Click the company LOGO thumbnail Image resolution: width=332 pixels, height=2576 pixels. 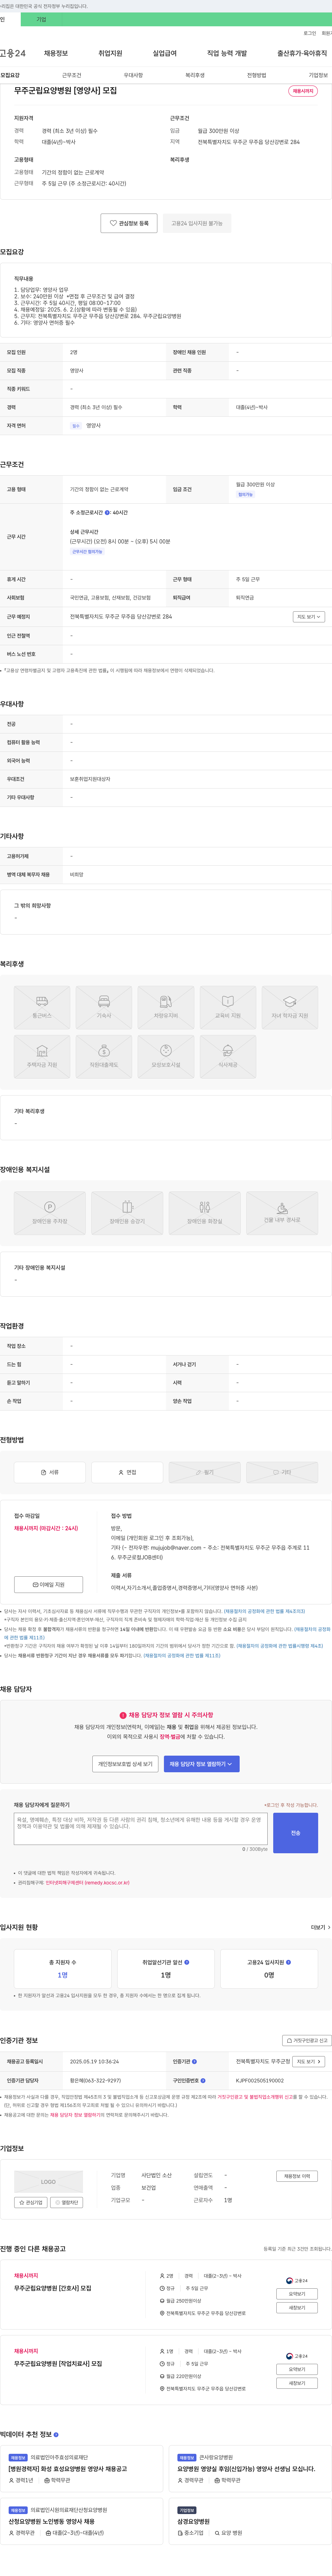48,2182
